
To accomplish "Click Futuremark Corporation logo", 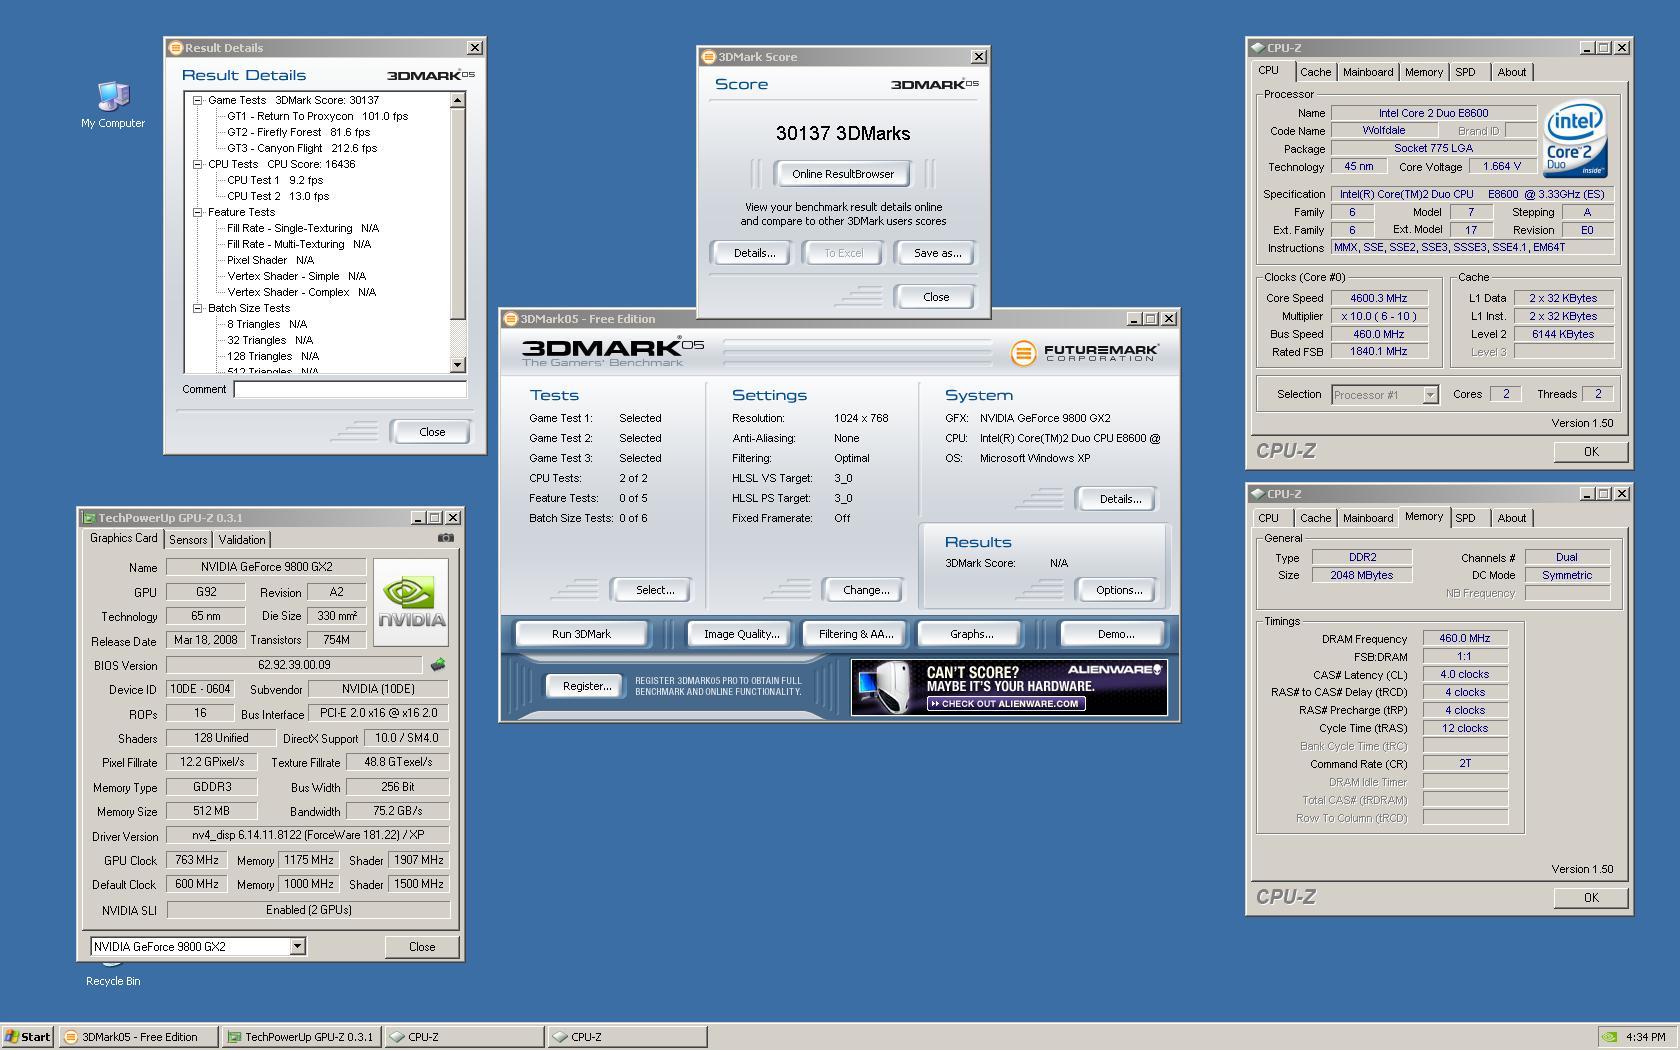I will (1084, 353).
